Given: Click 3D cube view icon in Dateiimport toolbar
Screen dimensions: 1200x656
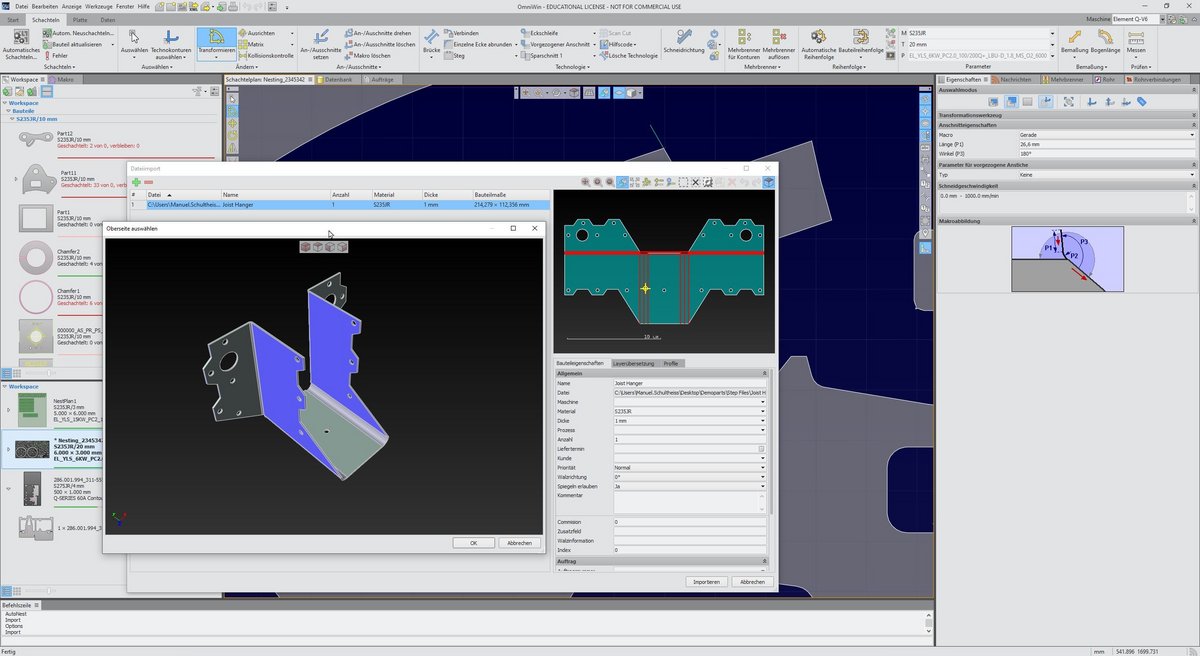Looking at the screenshot, I should 768,182.
